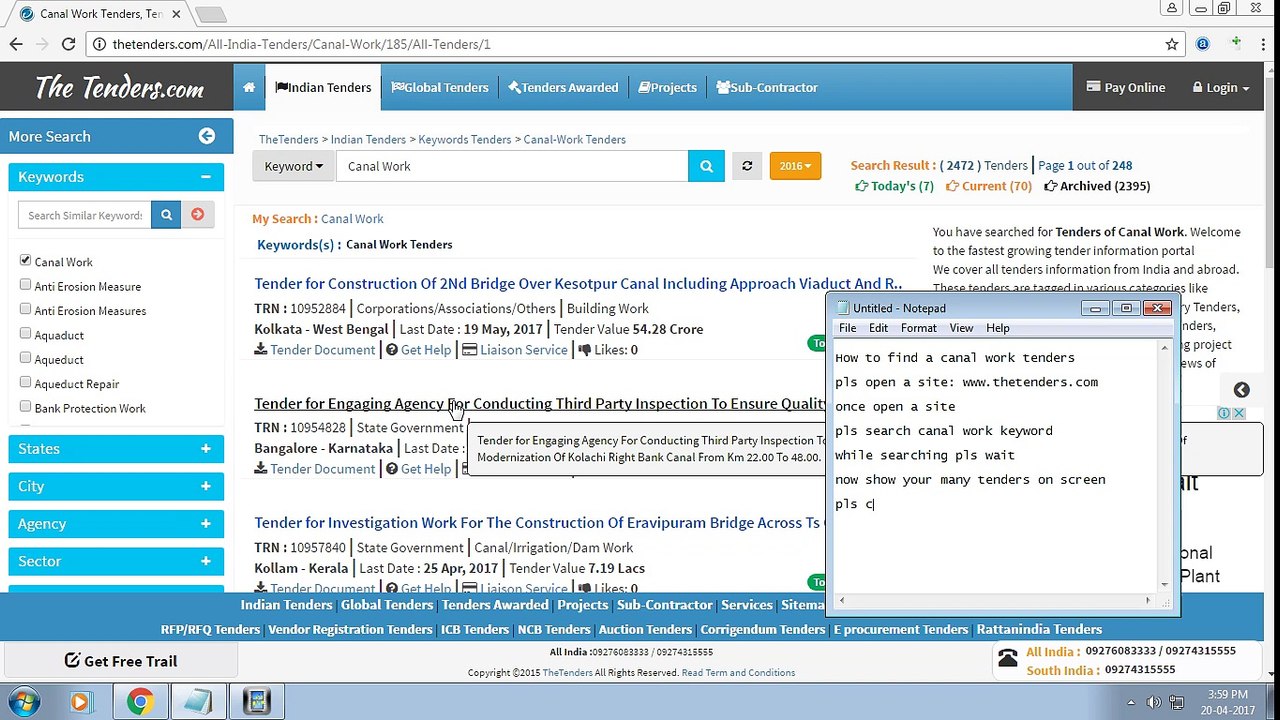Tick the Aqueduct keyword checkbox
Viewport: 1280px width, 720px height.
tap(25, 358)
